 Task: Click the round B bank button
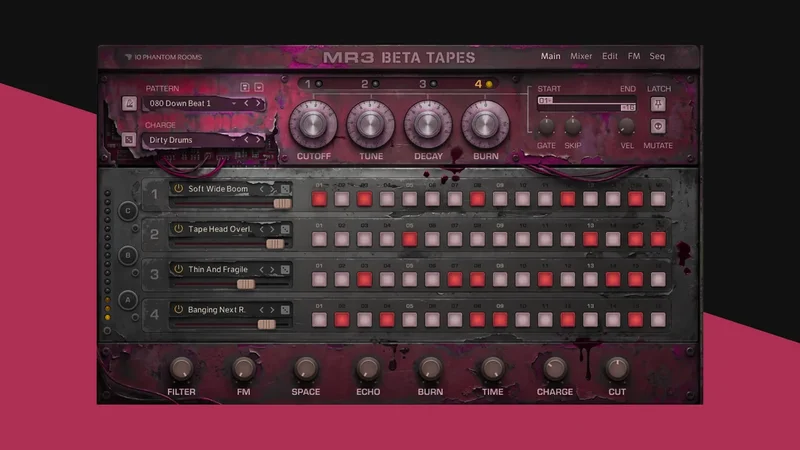coord(128,255)
